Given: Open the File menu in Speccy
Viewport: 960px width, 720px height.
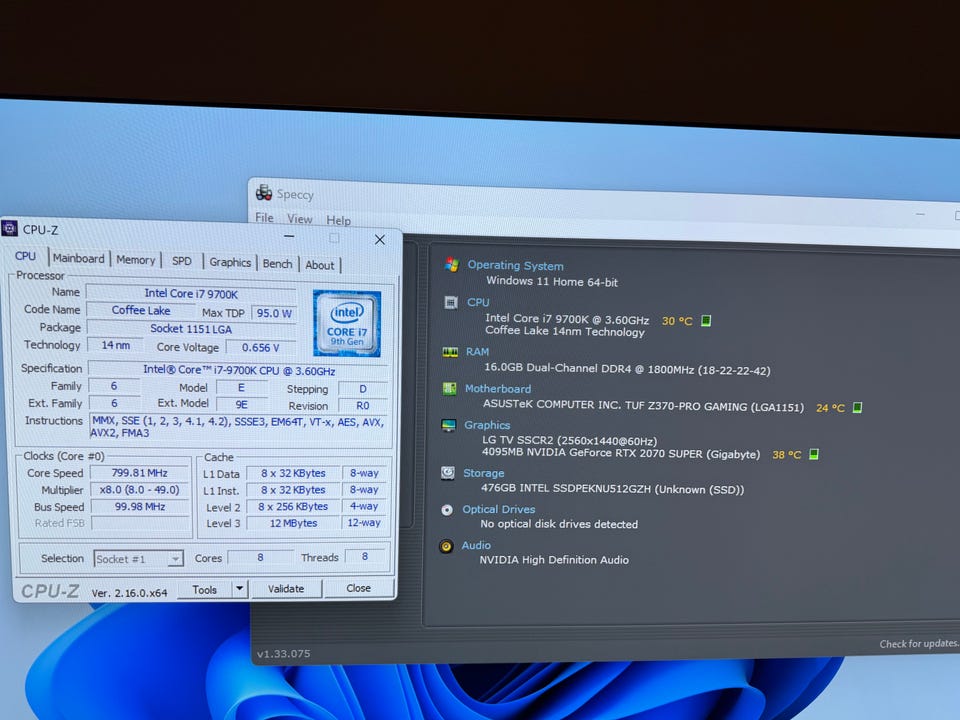Looking at the screenshot, I should [264, 217].
